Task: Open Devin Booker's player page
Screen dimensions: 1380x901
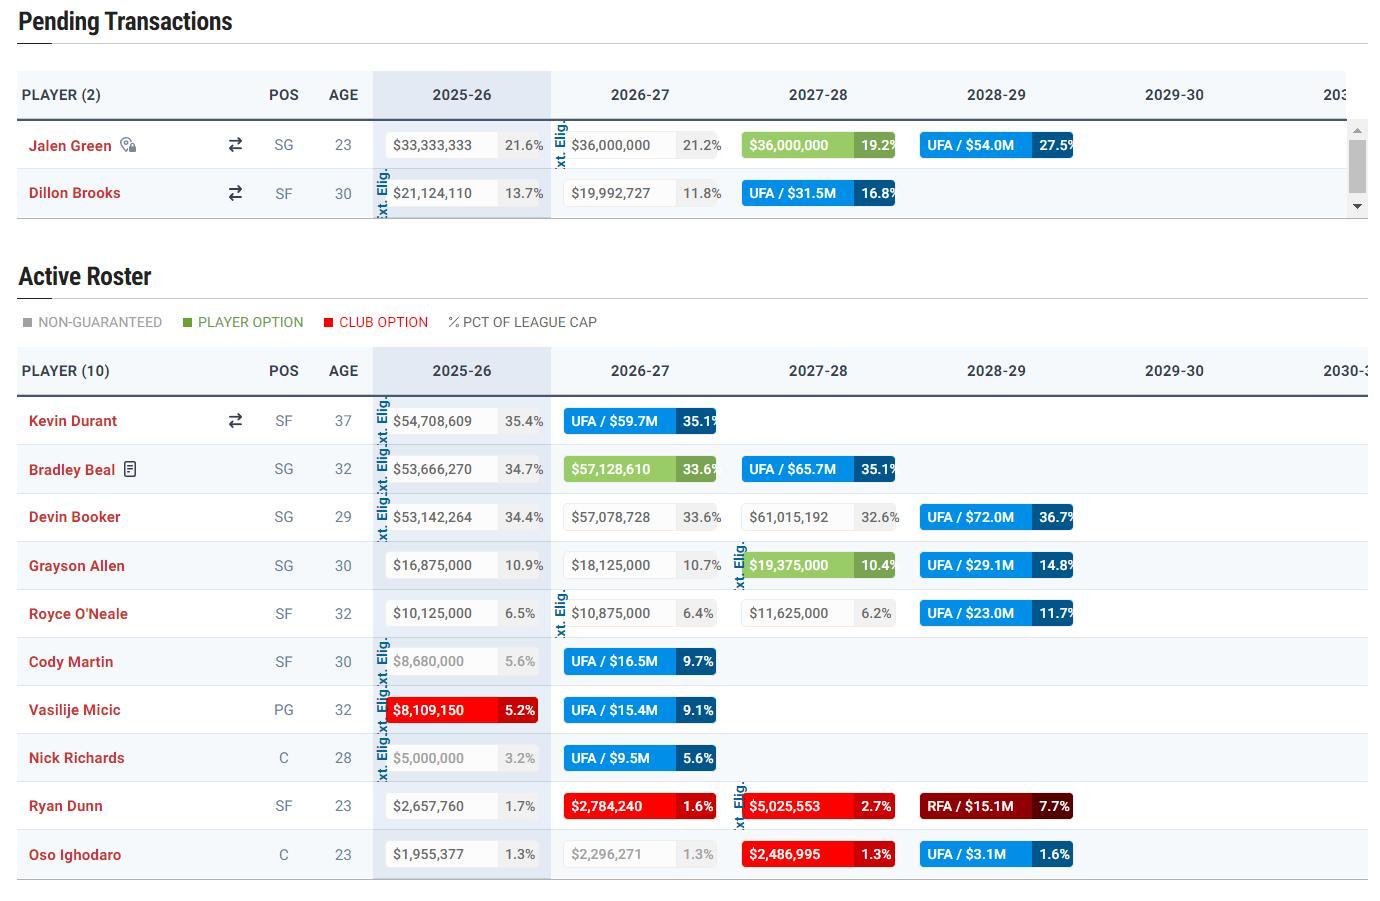Action: pos(74,517)
